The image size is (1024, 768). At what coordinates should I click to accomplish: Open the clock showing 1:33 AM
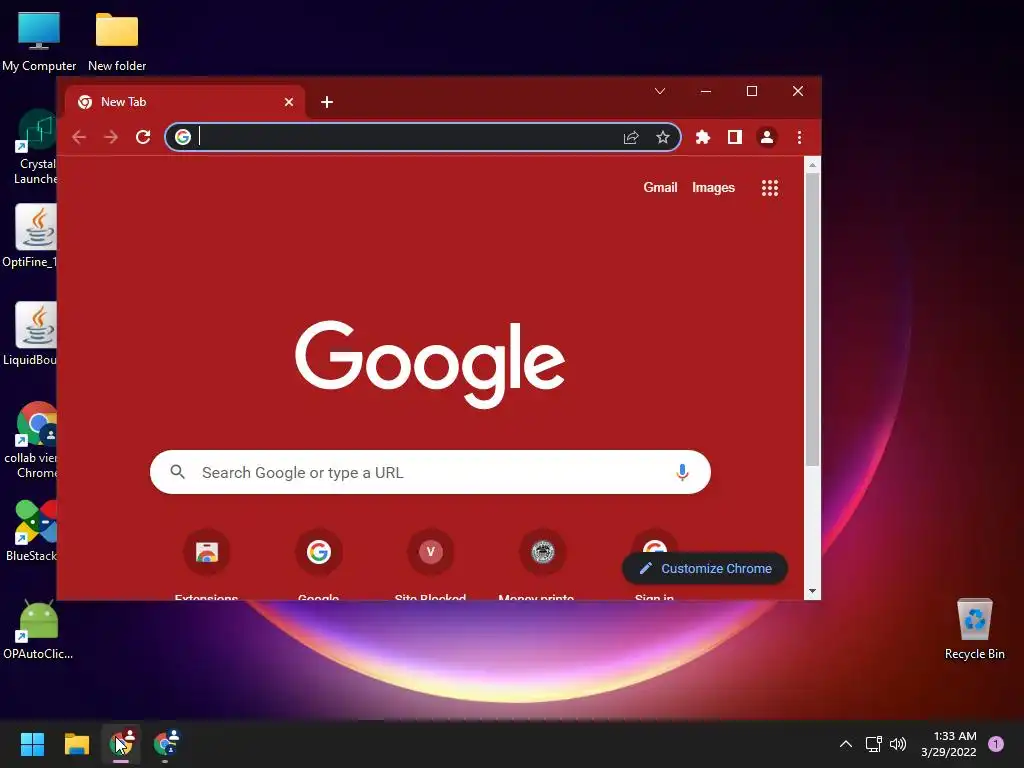click(x=949, y=744)
